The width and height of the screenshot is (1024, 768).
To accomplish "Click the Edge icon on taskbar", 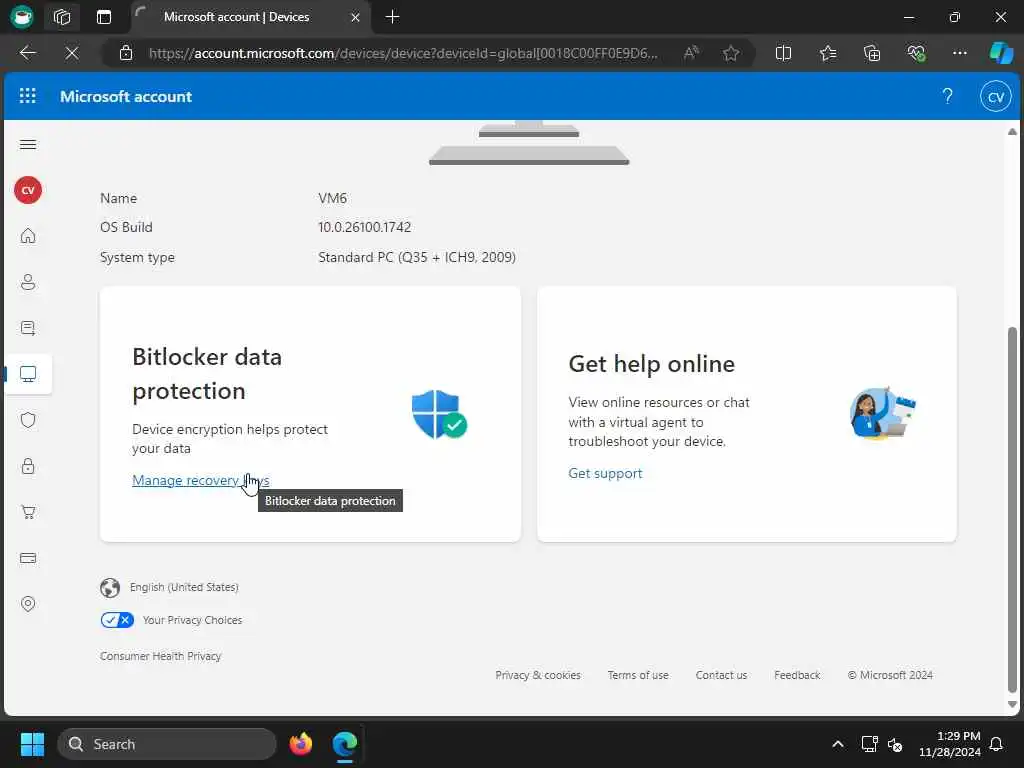I will 345,744.
